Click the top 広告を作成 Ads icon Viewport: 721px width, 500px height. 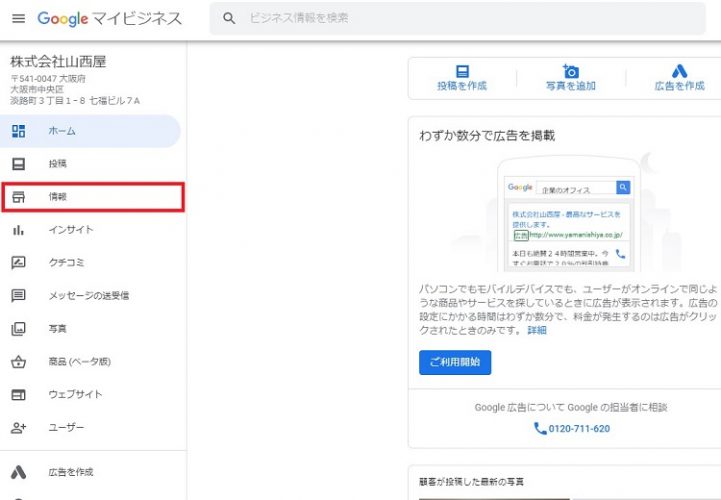coord(680,71)
